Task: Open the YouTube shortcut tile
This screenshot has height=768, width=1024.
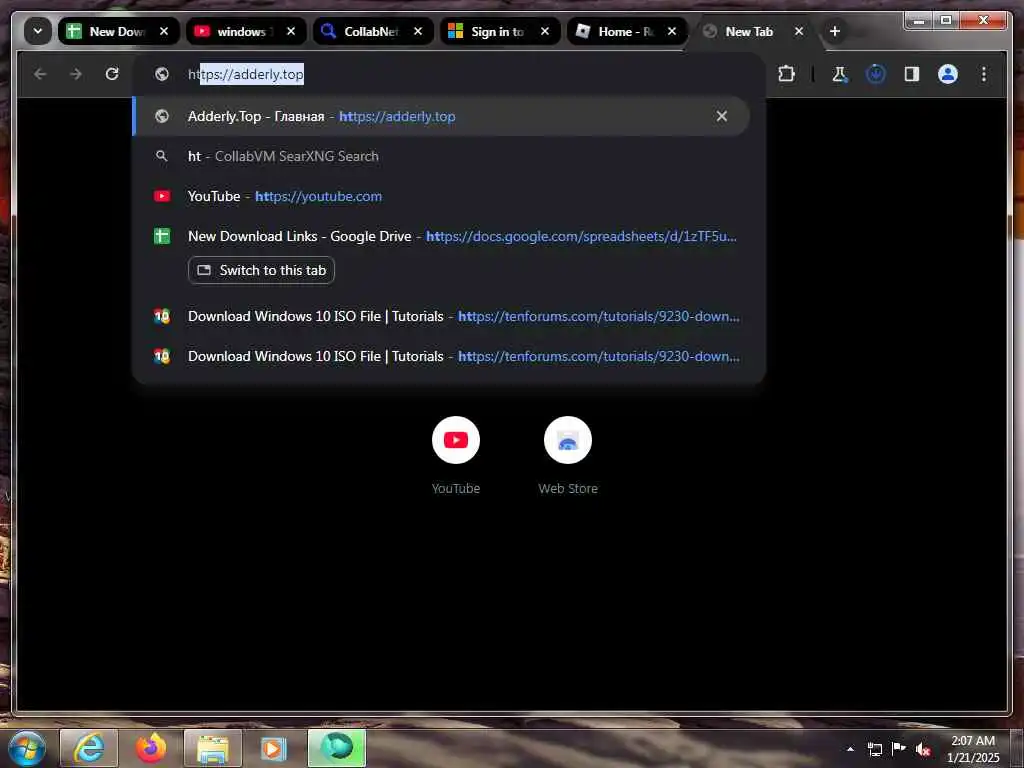Action: (x=456, y=456)
